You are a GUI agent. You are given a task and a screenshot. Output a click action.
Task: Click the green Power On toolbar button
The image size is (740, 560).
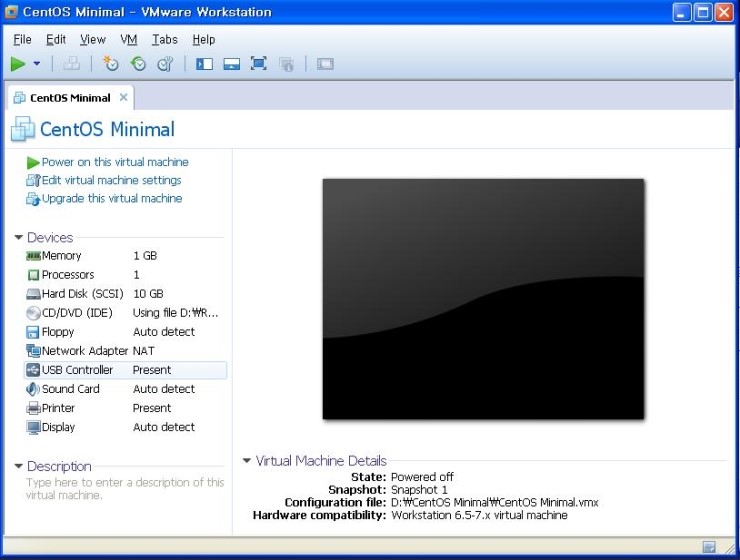point(18,64)
